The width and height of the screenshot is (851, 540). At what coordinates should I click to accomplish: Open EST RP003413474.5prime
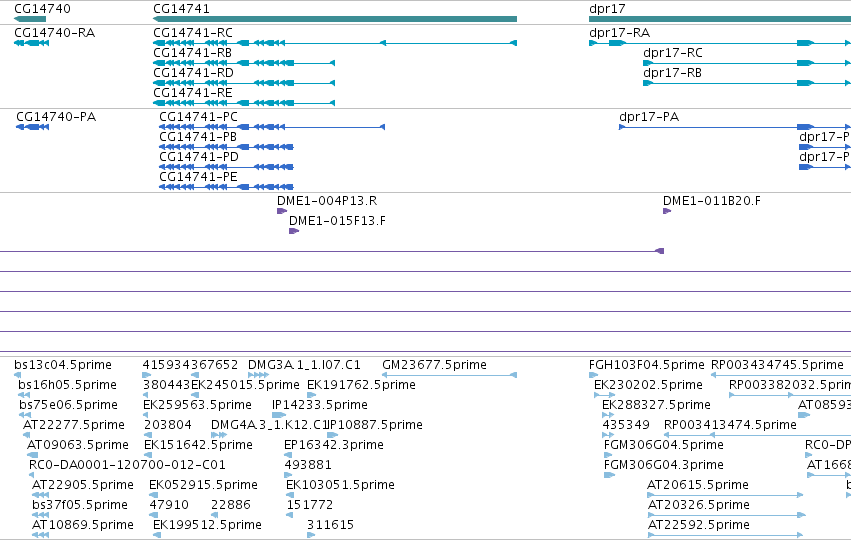coord(730,425)
